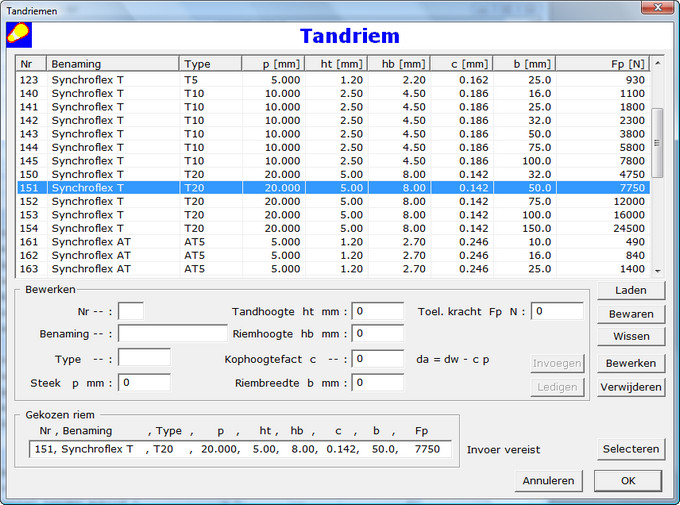This screenshot has height=505, width=680.
Task: Select belt row number 152
Action: 333,201
